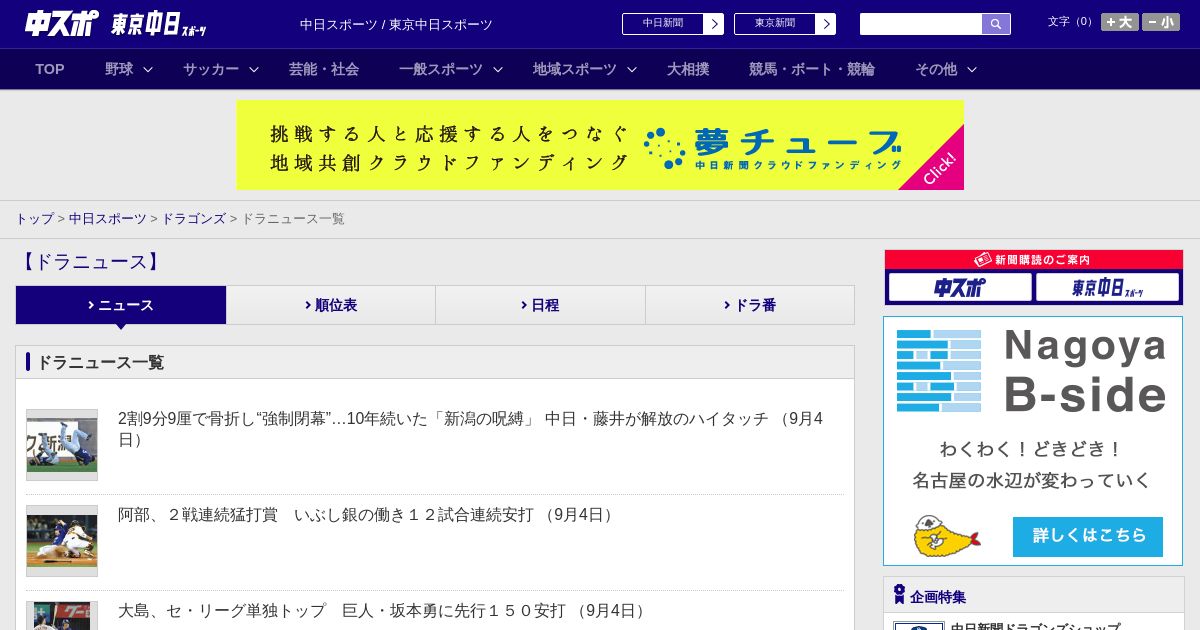Decrease font size with －小 button
This screenshot has width=1200, height=630.
(x=1161, y=22)
